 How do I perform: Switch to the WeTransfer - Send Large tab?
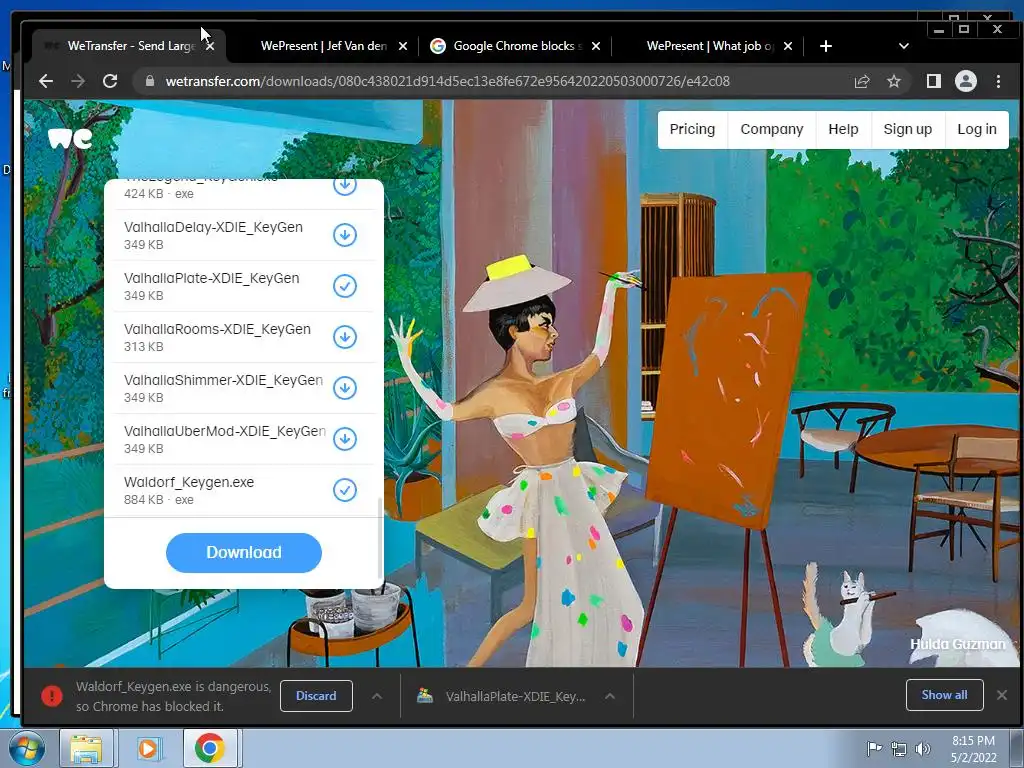[131, 46]
